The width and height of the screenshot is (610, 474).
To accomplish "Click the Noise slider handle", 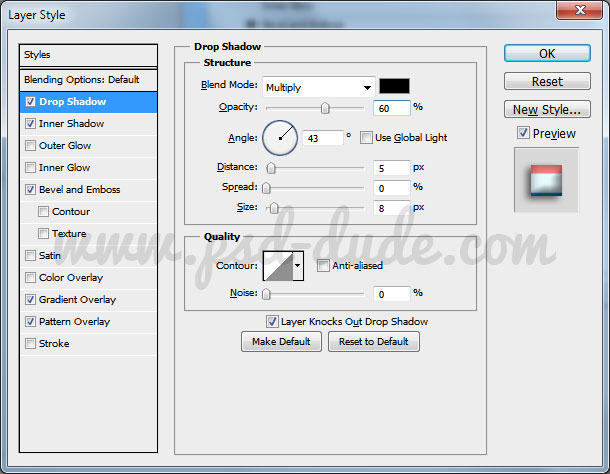I will coord(266,294).
